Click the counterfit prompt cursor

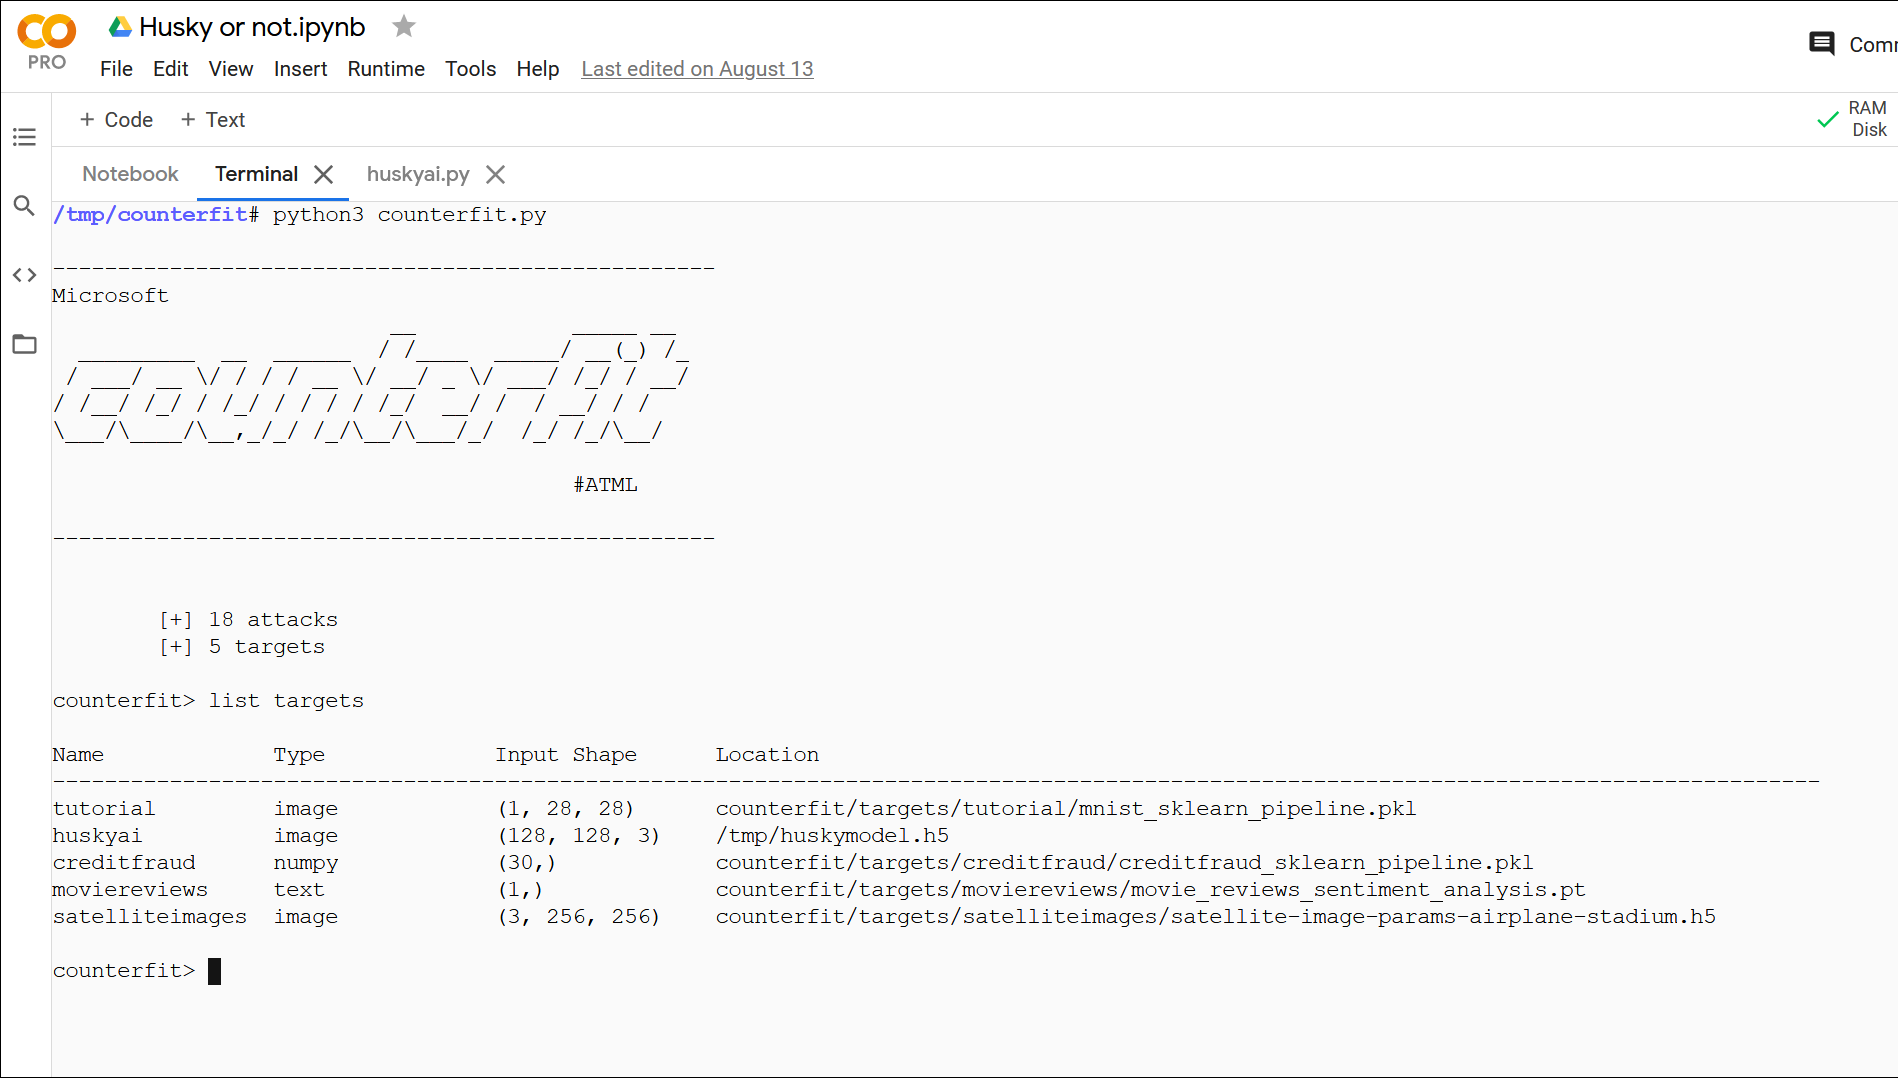214,971
